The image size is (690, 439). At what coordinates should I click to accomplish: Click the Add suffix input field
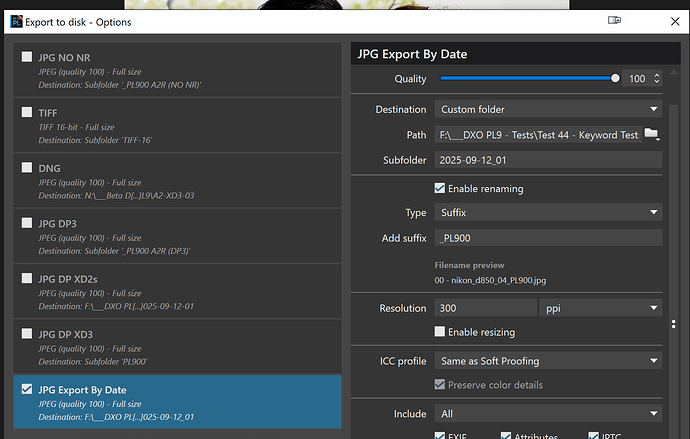[x=548, y=237]
